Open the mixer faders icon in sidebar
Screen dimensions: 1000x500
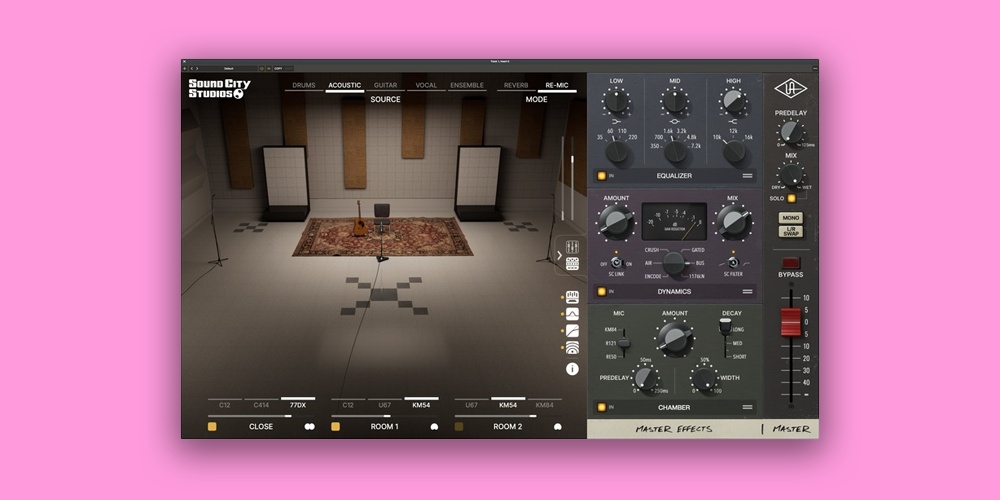(x=573, y=246)
